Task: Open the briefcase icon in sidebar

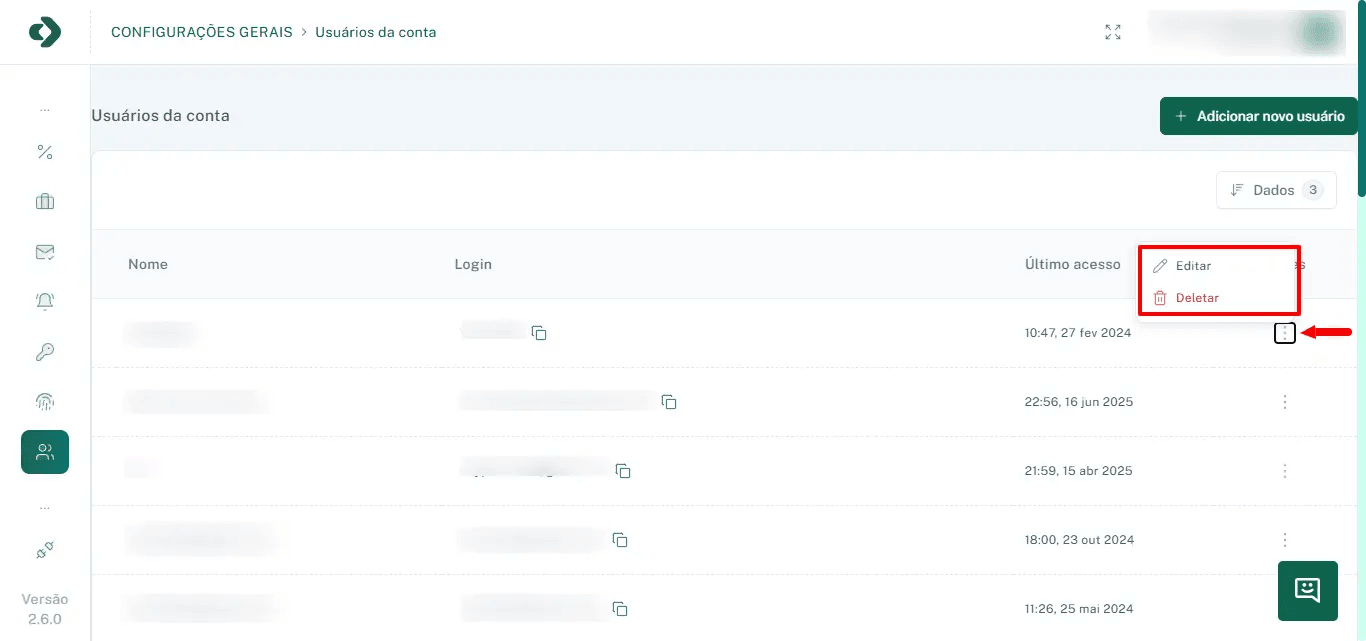Action: tap(45, 202)
